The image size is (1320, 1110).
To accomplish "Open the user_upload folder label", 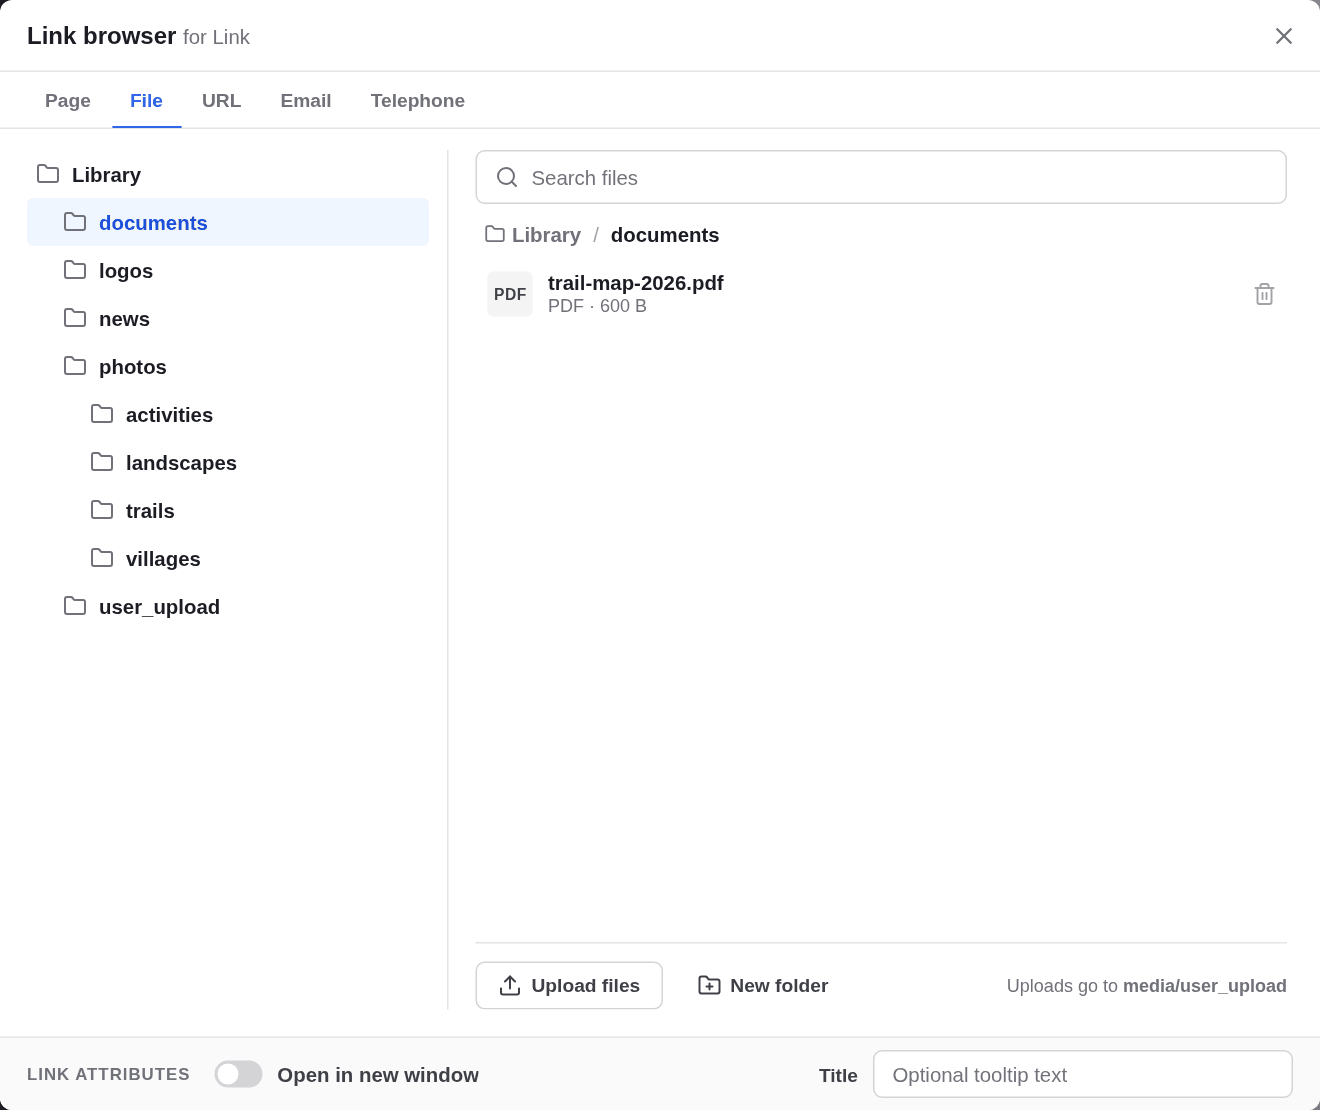I will pyautogui.click(x=159, y=607).
